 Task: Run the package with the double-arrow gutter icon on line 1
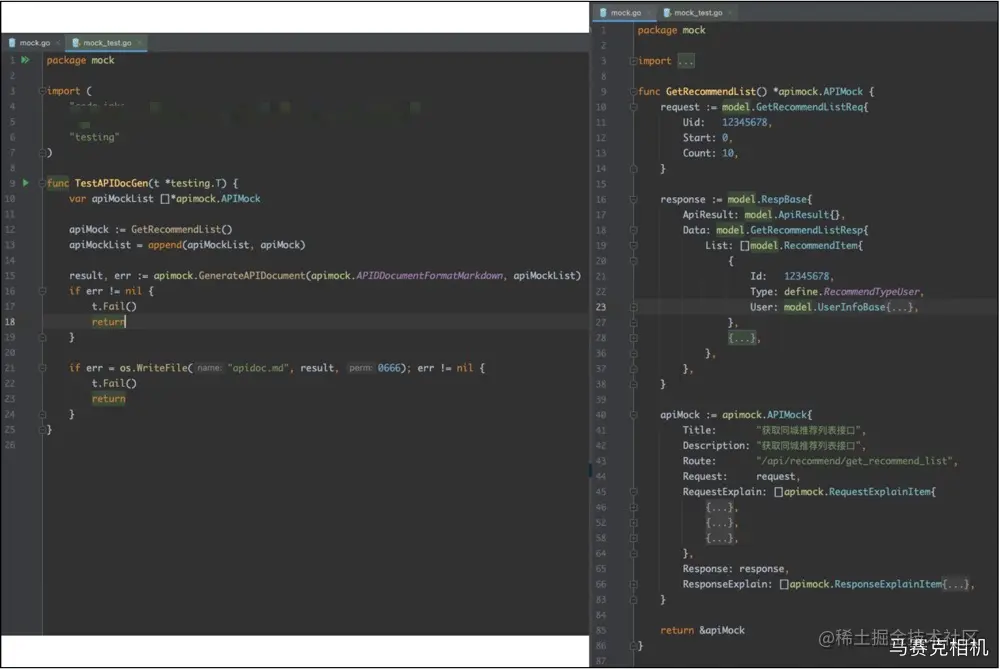coord(26,60)
